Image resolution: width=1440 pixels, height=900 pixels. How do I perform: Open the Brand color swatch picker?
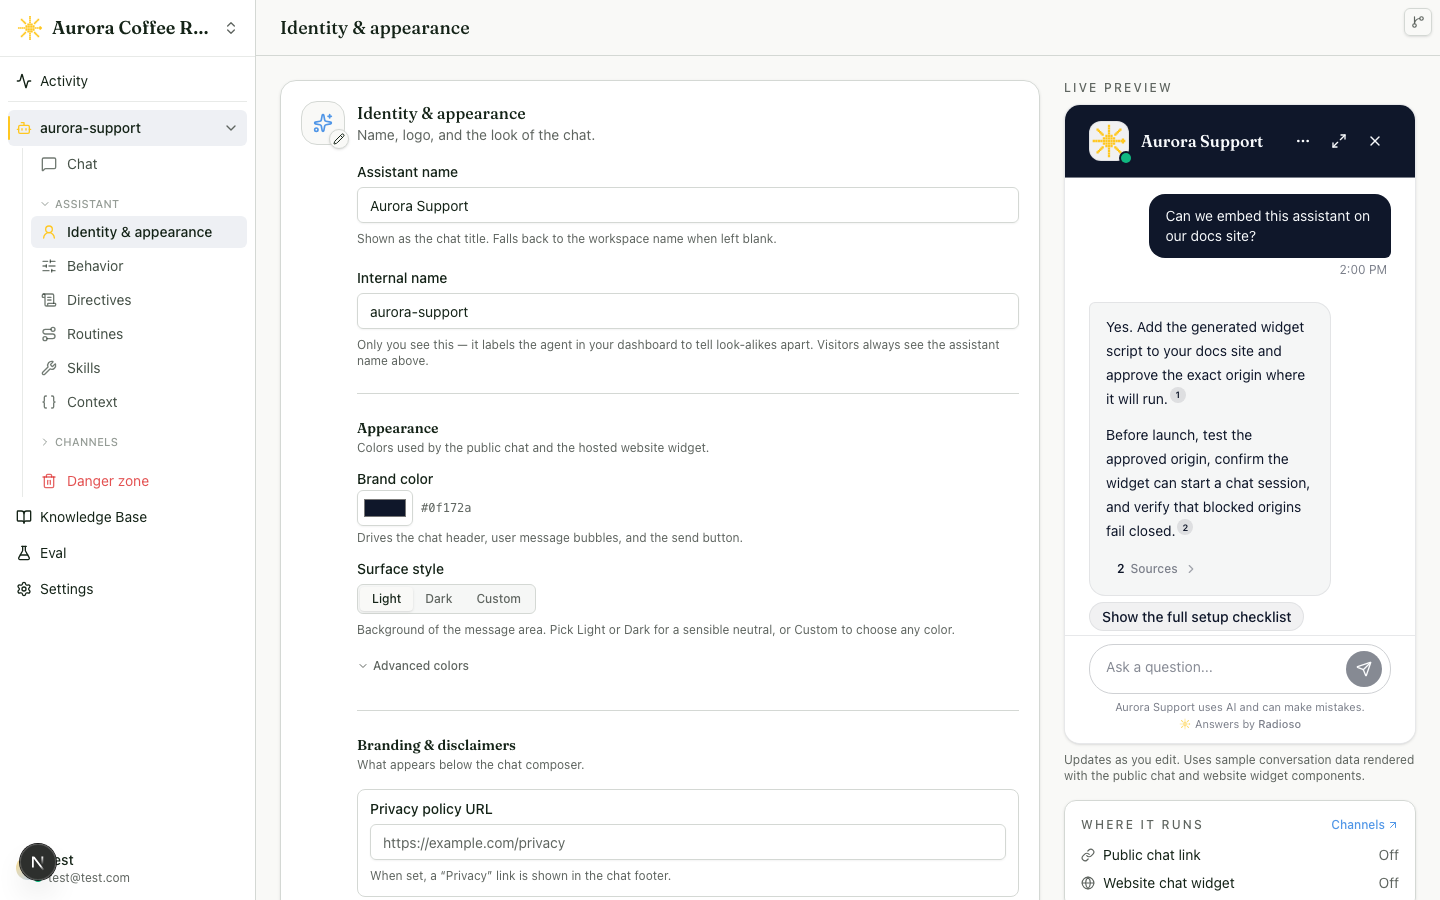tap(385, 508)
